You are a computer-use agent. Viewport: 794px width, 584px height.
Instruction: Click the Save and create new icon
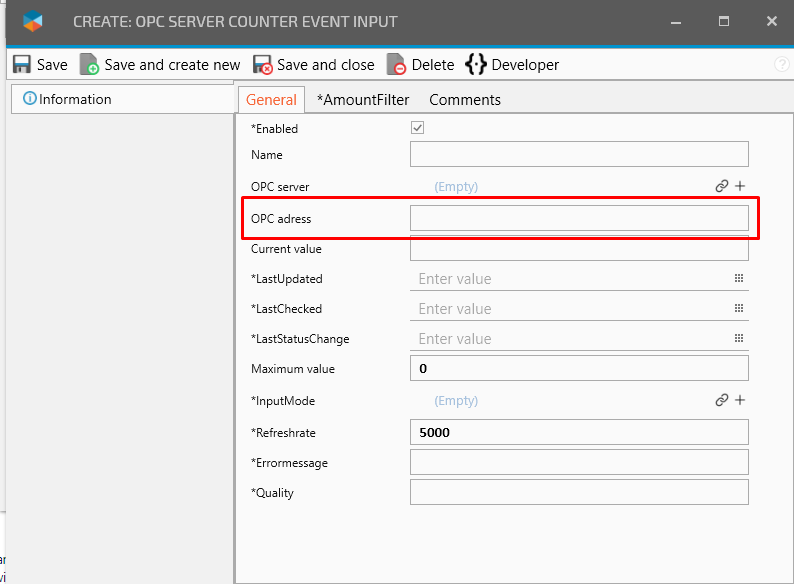89,65
